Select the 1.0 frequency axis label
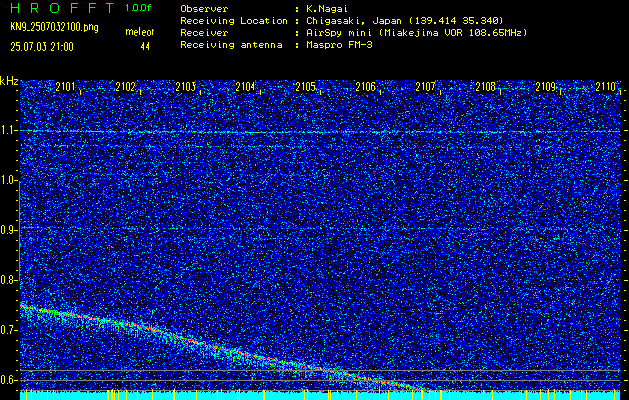 [9, 180]
